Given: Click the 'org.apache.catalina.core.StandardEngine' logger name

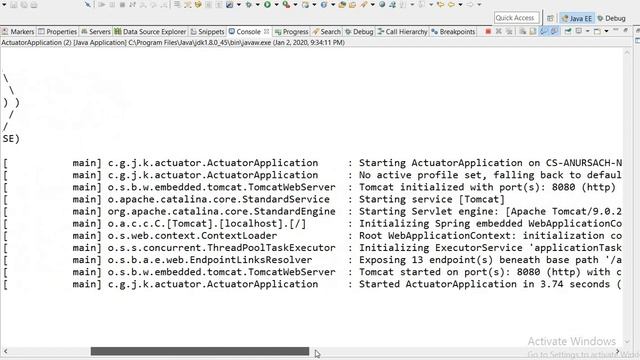Looking at the screenshot, I should point(222,211).
